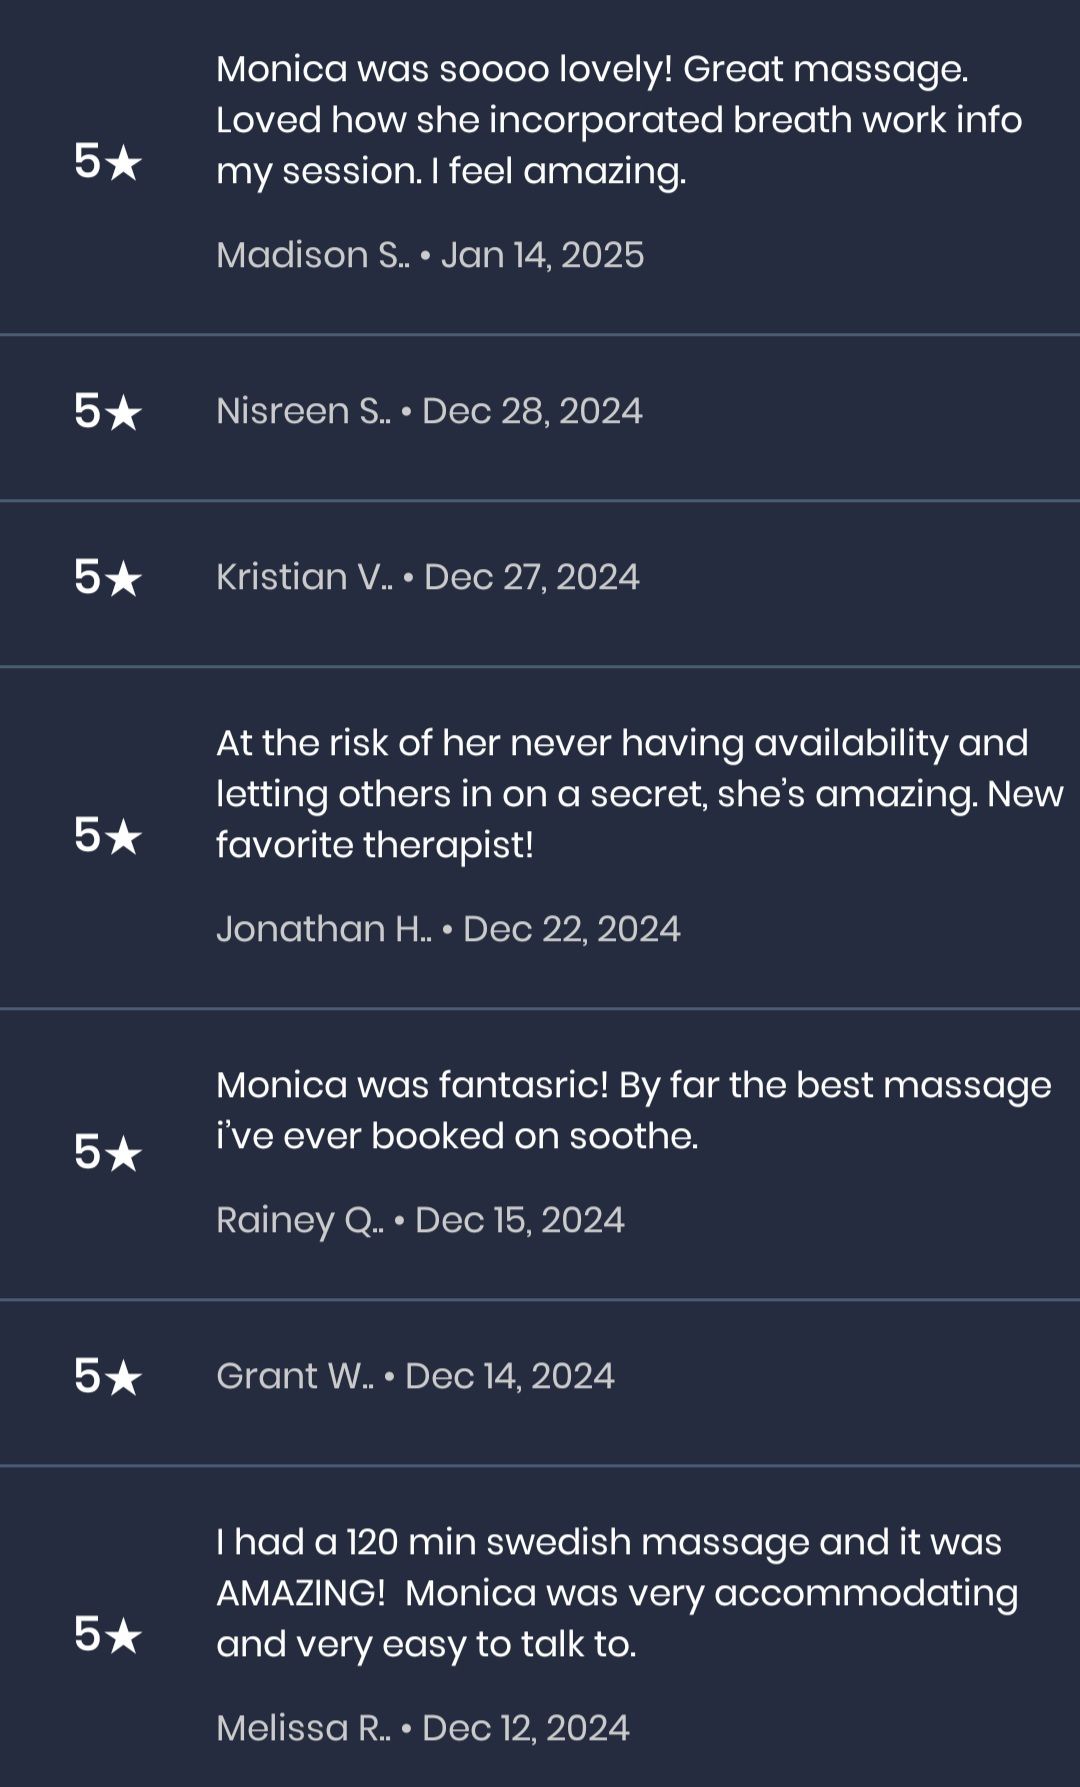Viewport: 1080px width, 1787px height.
Task: Tap the 5-star rating beside Nisreen S.
Action: (108, 412)
